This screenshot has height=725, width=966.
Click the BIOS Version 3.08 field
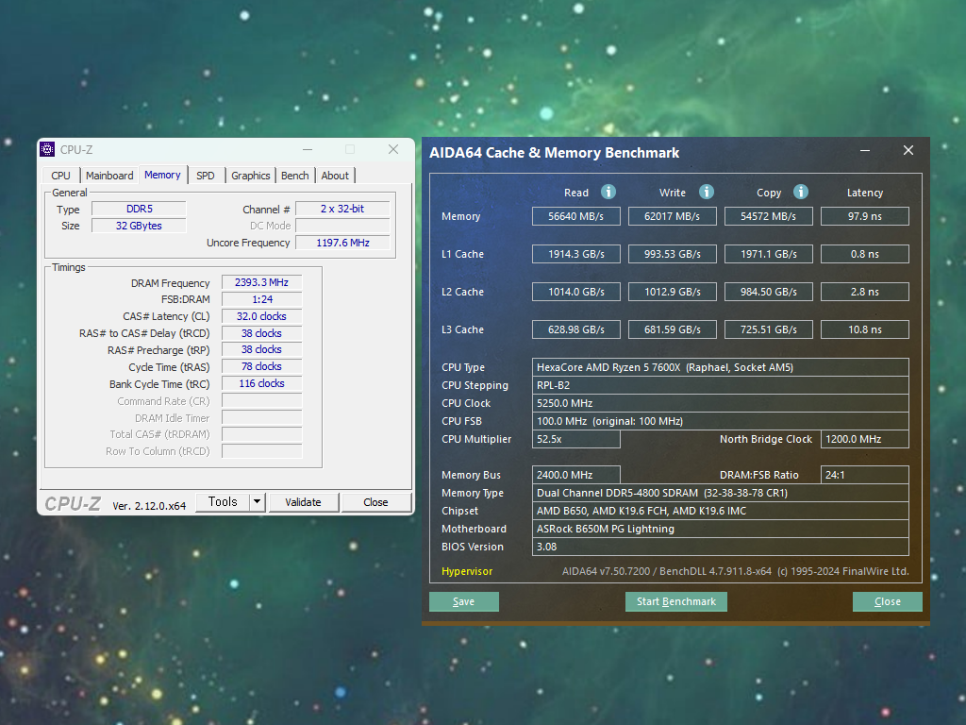pyautogui.click(x=720, y=547)
